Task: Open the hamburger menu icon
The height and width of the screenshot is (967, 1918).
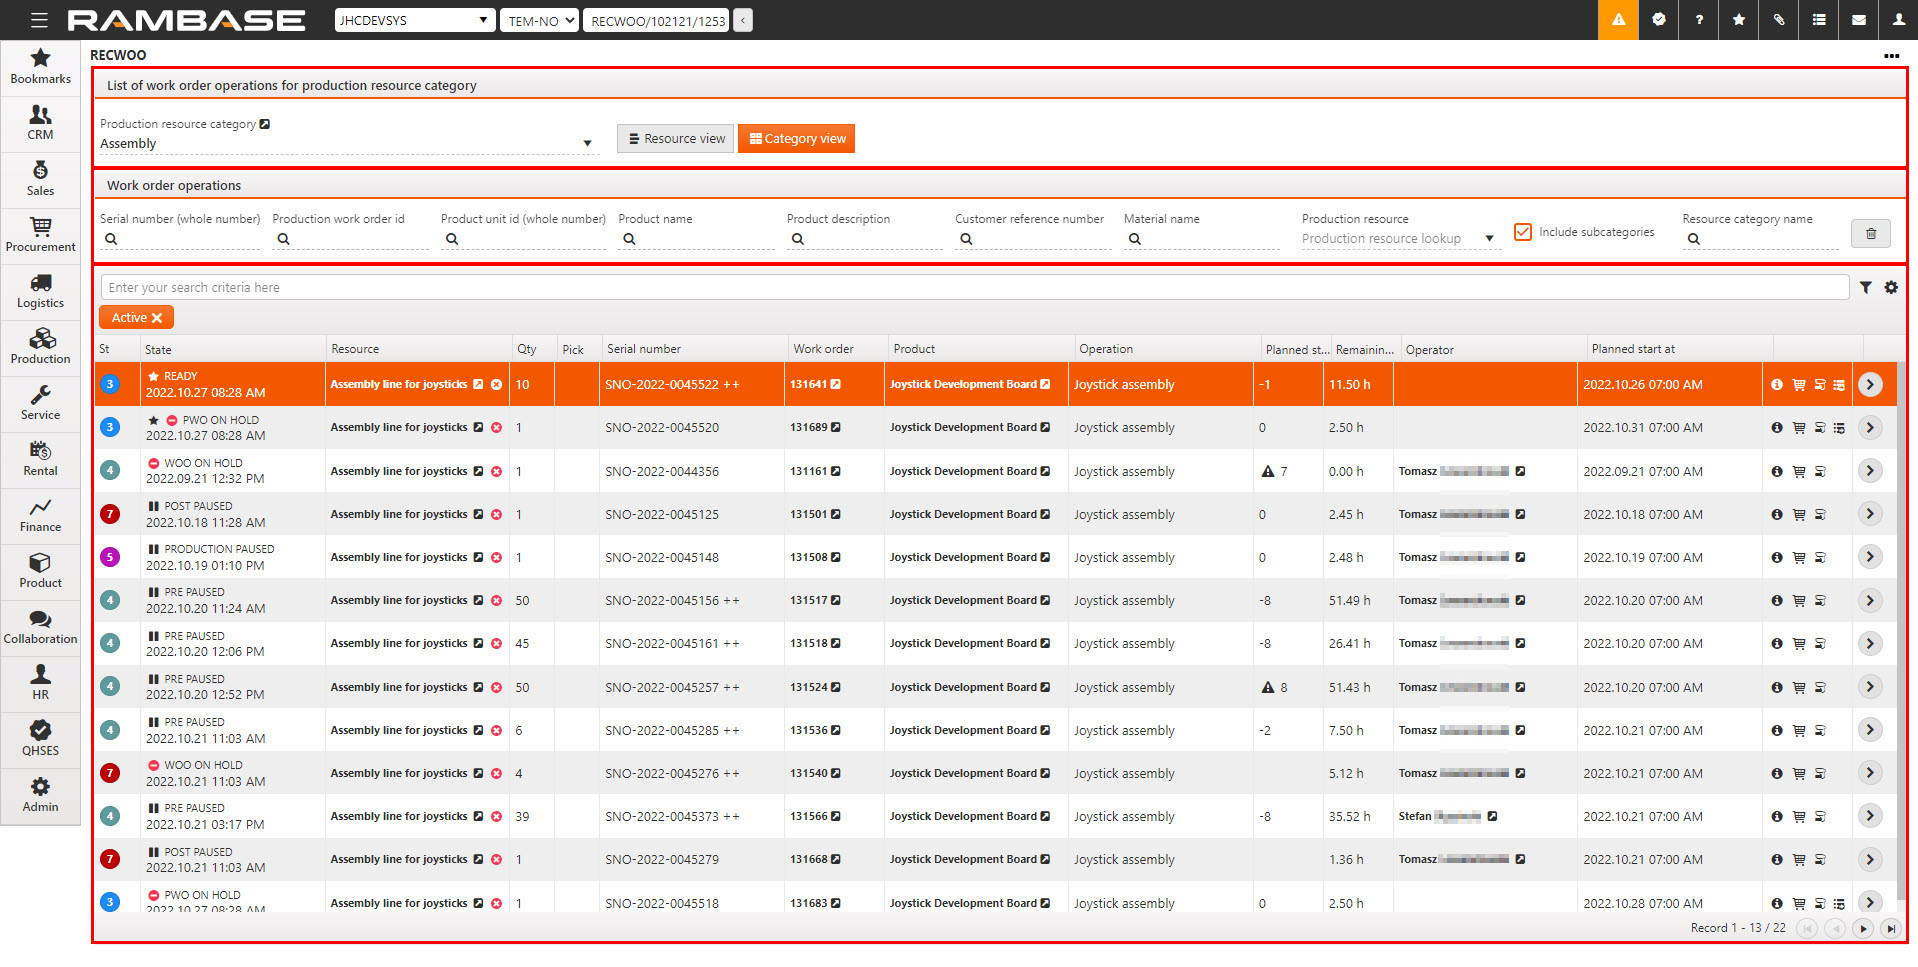Action: pos(39,20)
